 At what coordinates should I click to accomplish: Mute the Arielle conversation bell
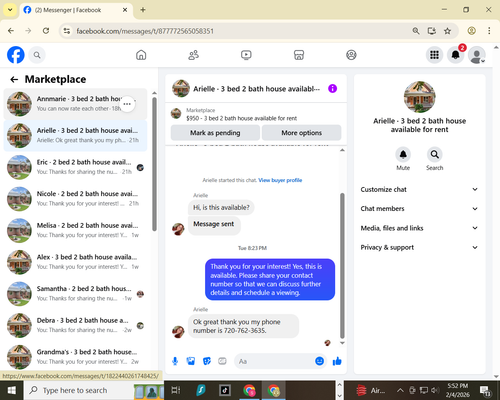click(403, 154)
